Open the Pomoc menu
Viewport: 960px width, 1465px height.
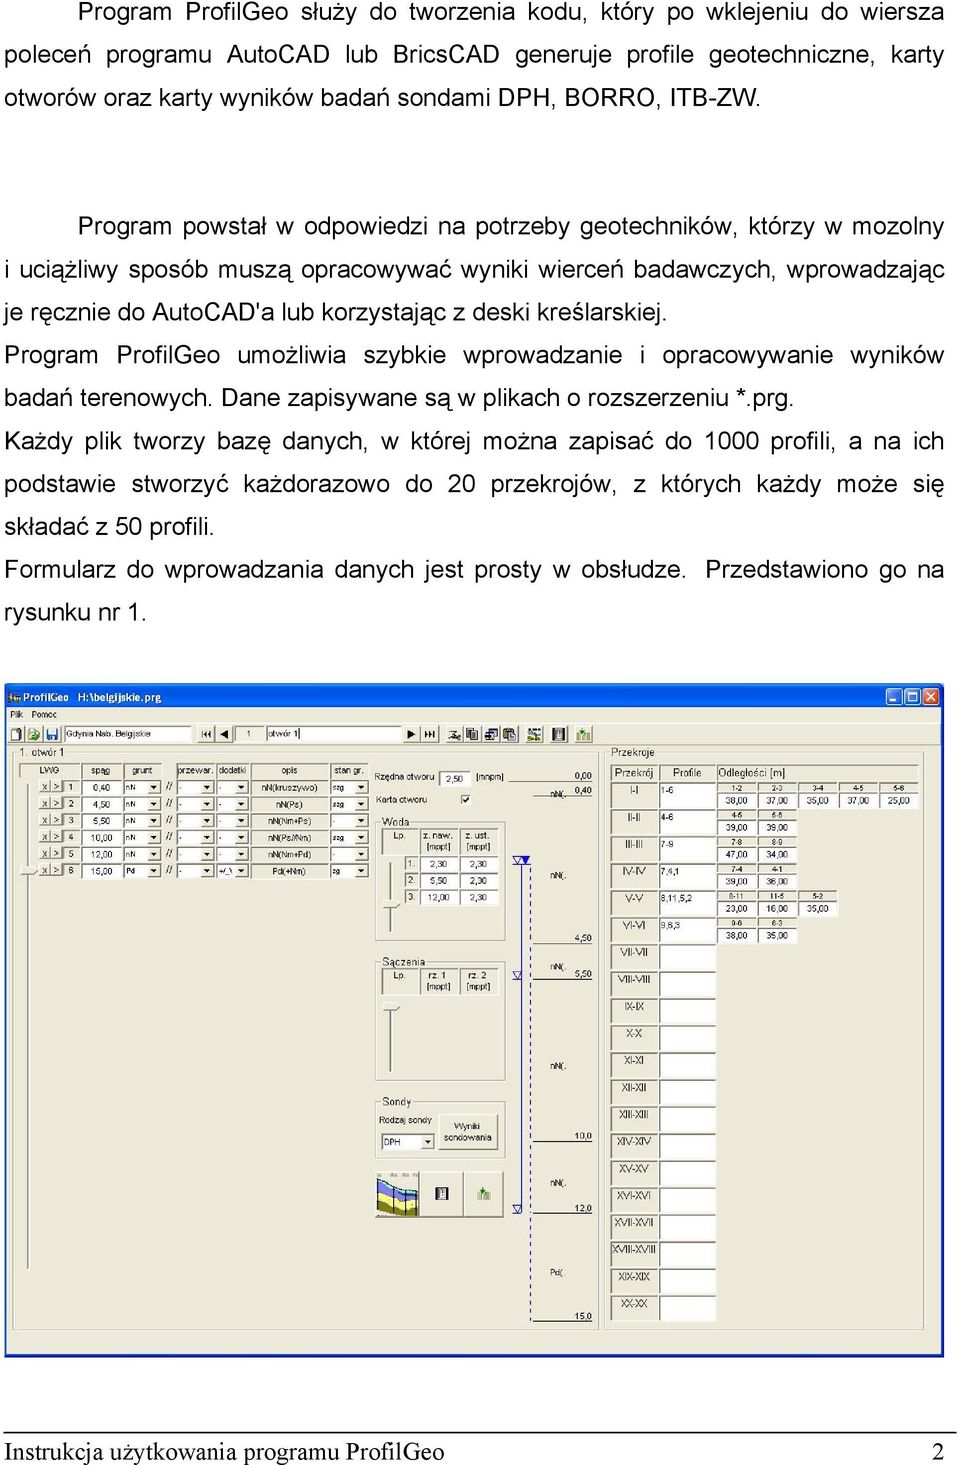44,714
